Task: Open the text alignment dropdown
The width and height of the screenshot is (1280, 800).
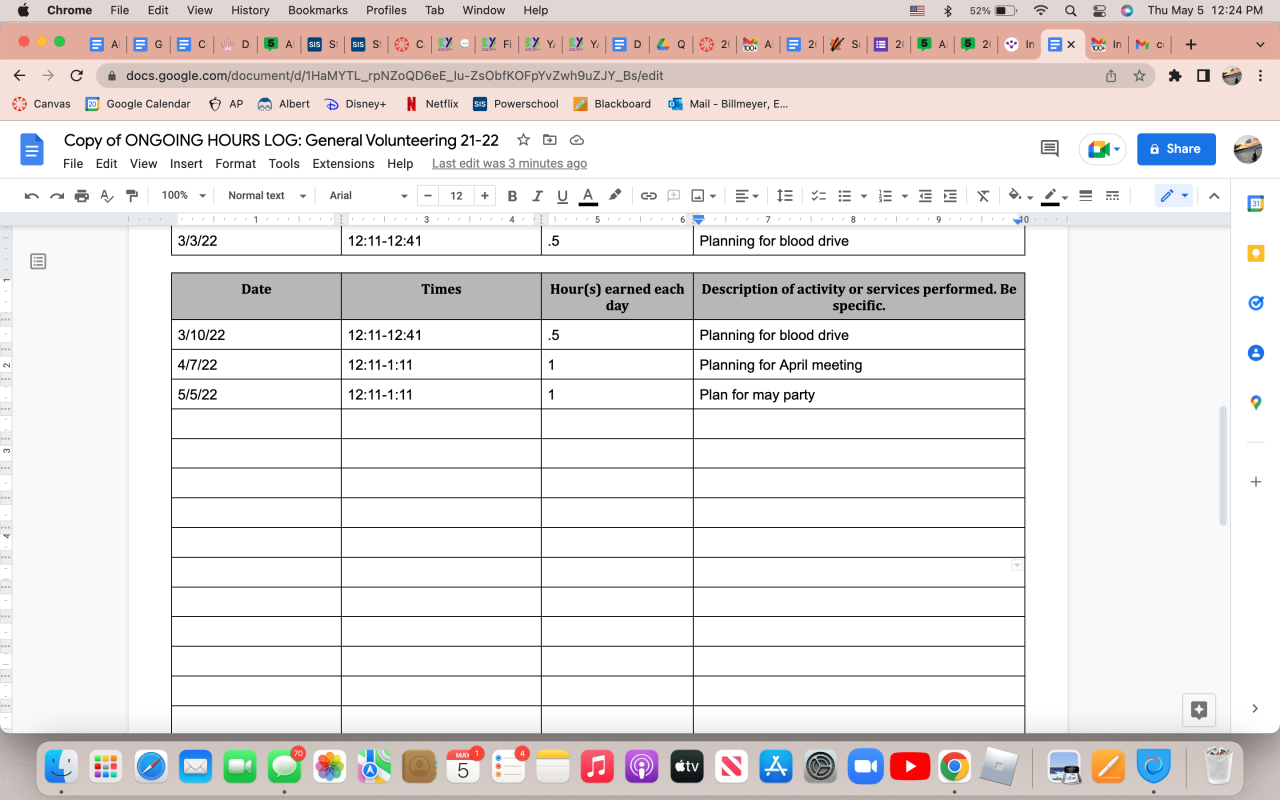Action: (745, 196)
